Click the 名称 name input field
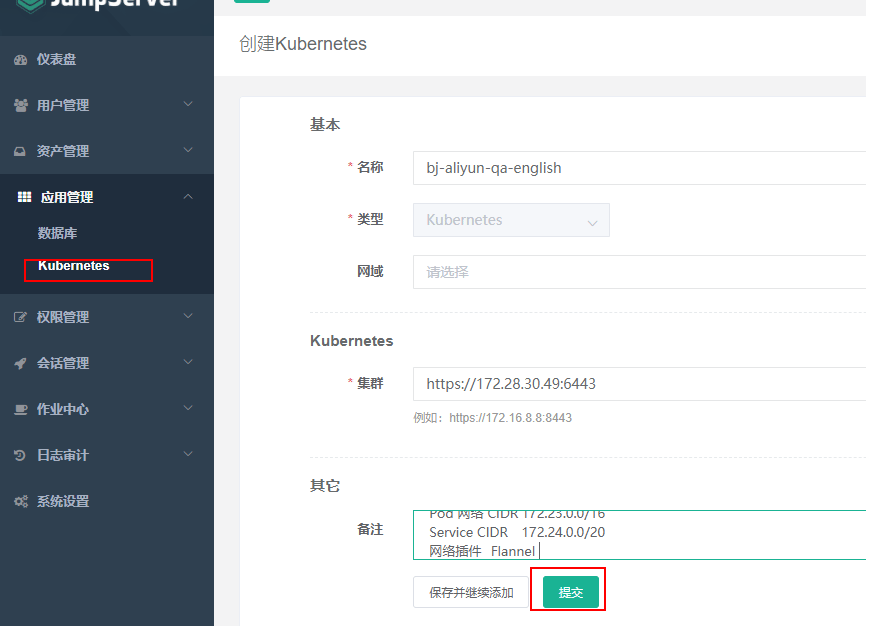Viewport: 871px width, 626px height. [639, 168]
